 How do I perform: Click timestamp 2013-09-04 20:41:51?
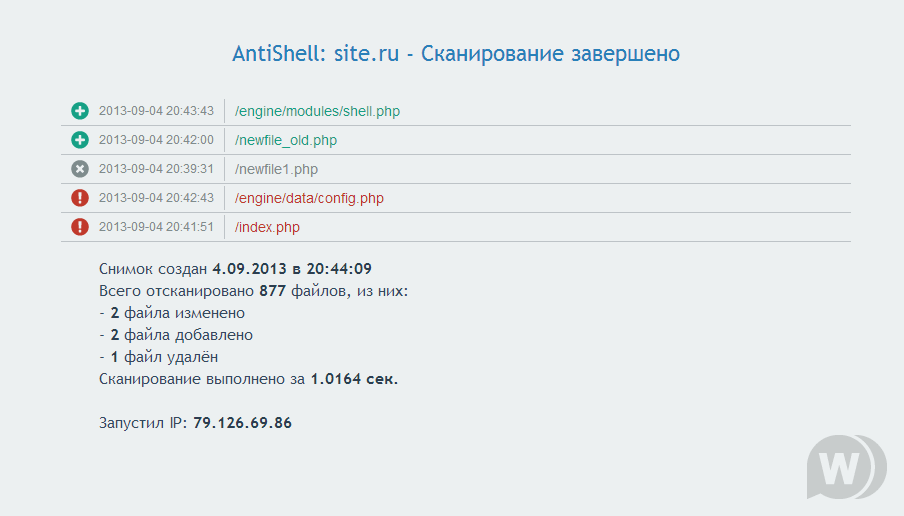156,227
